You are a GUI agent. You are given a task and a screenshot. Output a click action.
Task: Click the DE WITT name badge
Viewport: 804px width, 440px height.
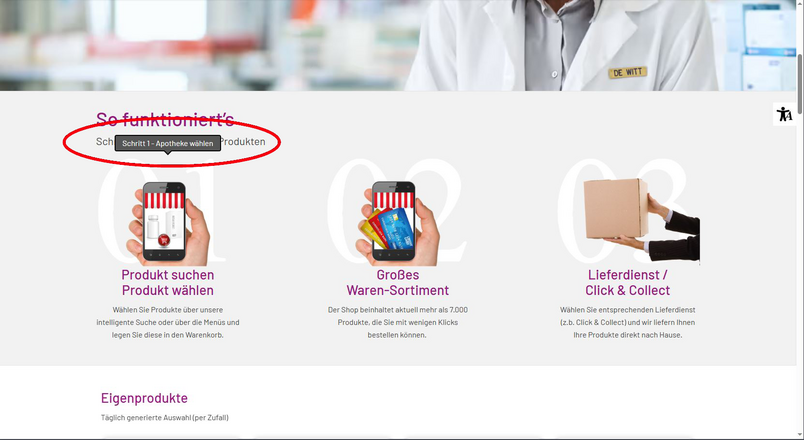coord(628,72)
